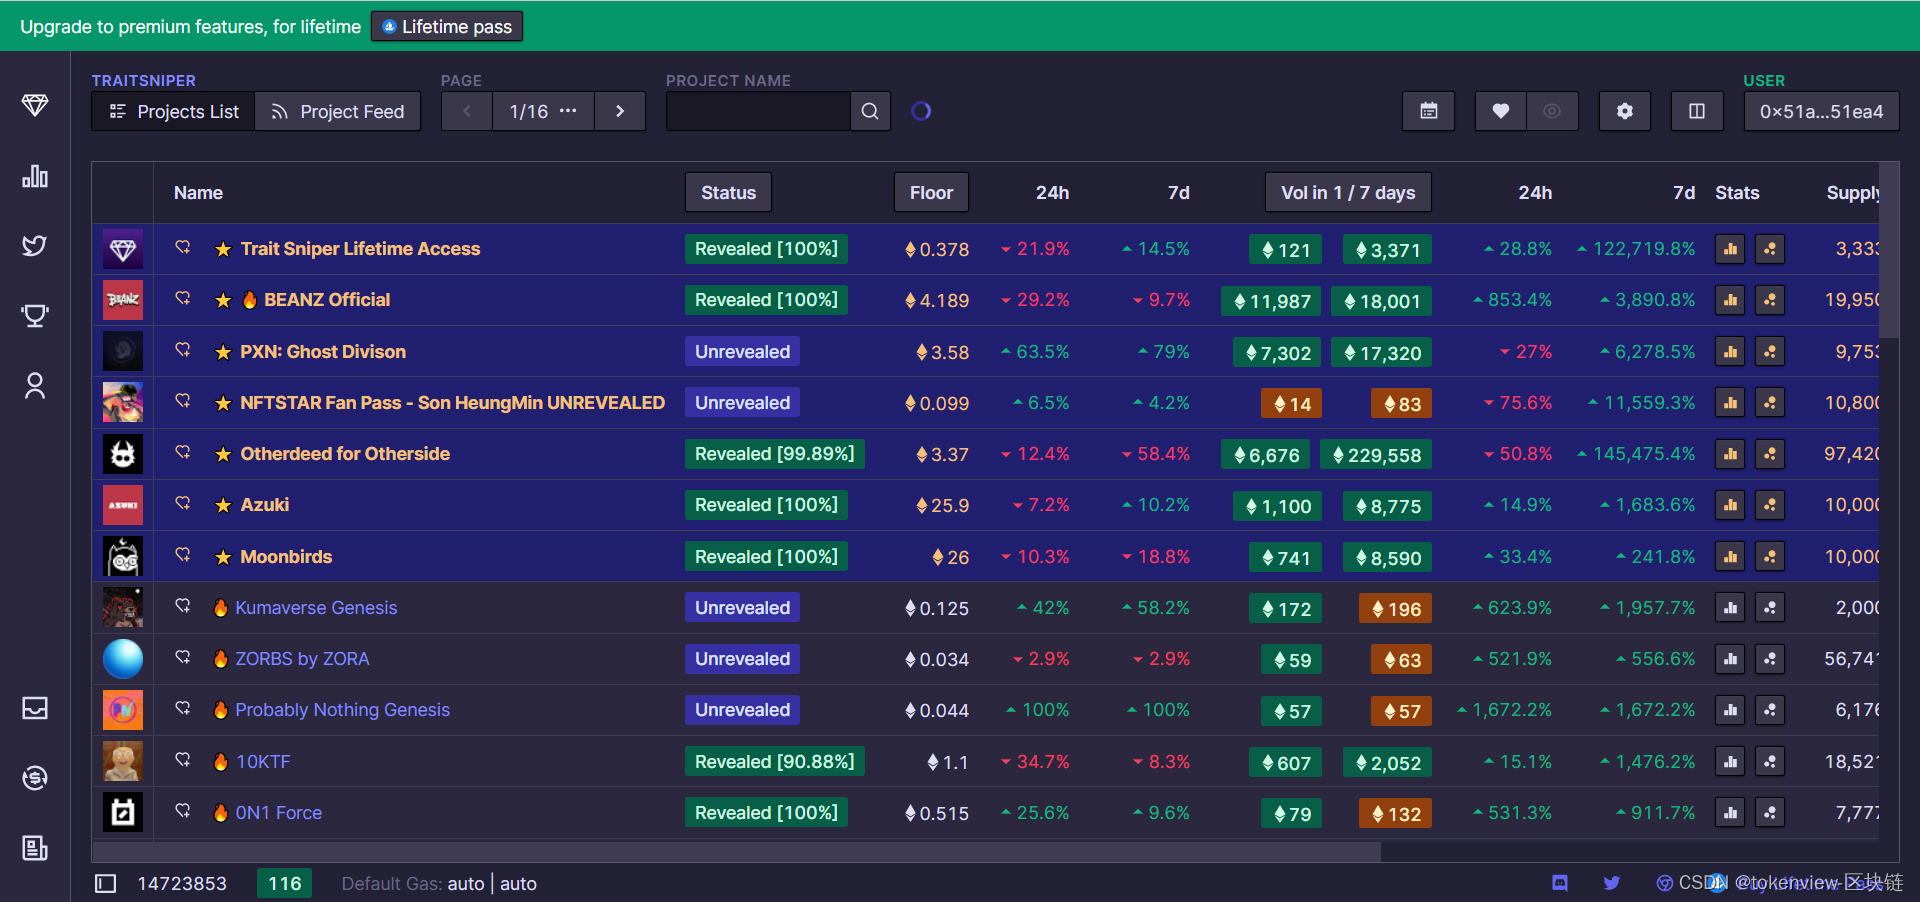Image resolution: width=1920 pixels, height=902 pixels.
Task: Toggle favorite heart for Kumaverse Genesis
Action: point(183,606)
